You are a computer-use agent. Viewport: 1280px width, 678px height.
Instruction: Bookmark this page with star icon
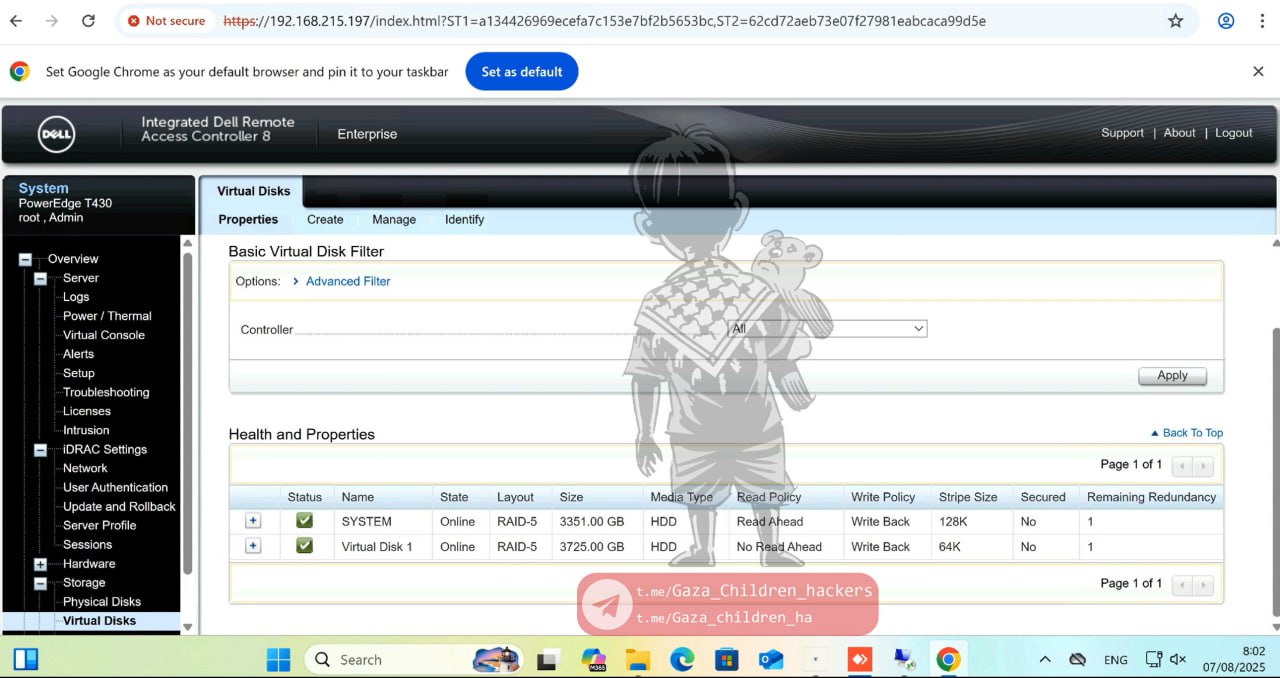(x=1175, y=21)
